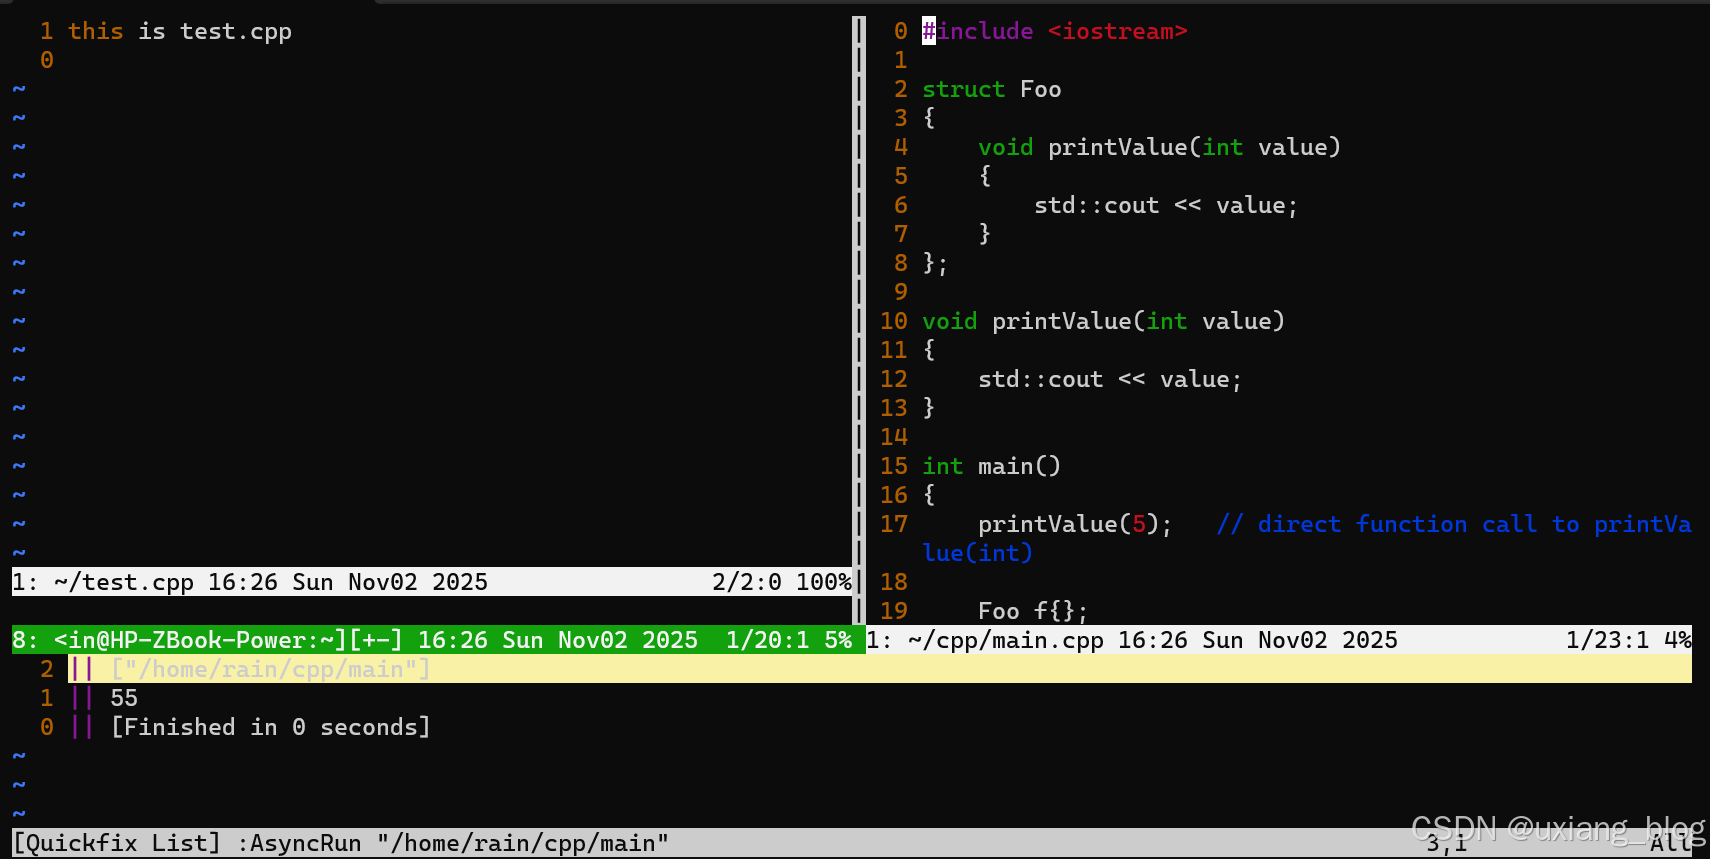Image resolution: width=1710 pixels, height=859 pixels.
Task: Select the green quickfix window status line
Action: click(x=438, y=640)
